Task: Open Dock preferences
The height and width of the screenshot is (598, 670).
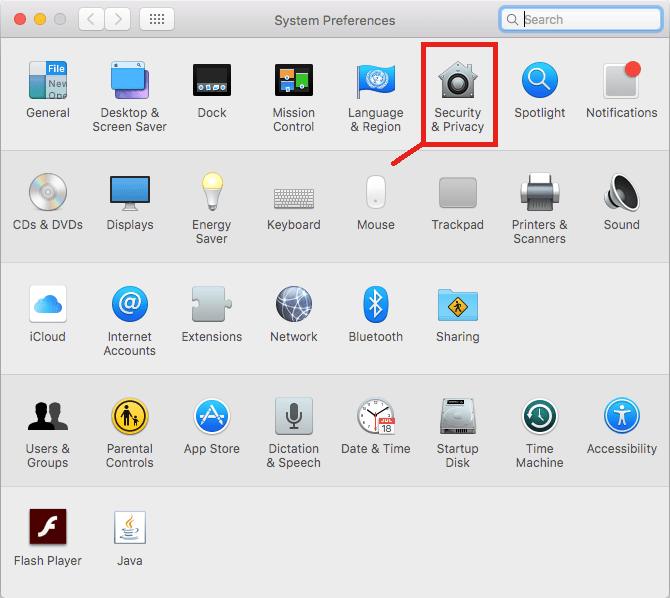Action: pyautogui.click(x=212, y=82)
